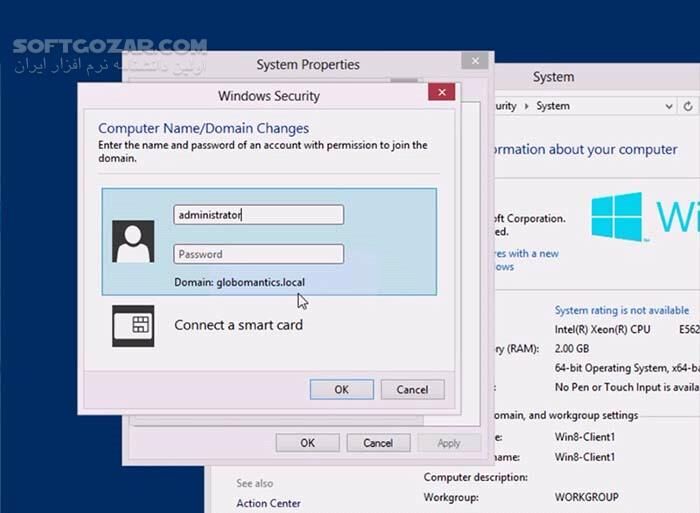Screen dimensions: 700x513
Task: Select the smart card reader icon
Action: (x=133, y=326)
